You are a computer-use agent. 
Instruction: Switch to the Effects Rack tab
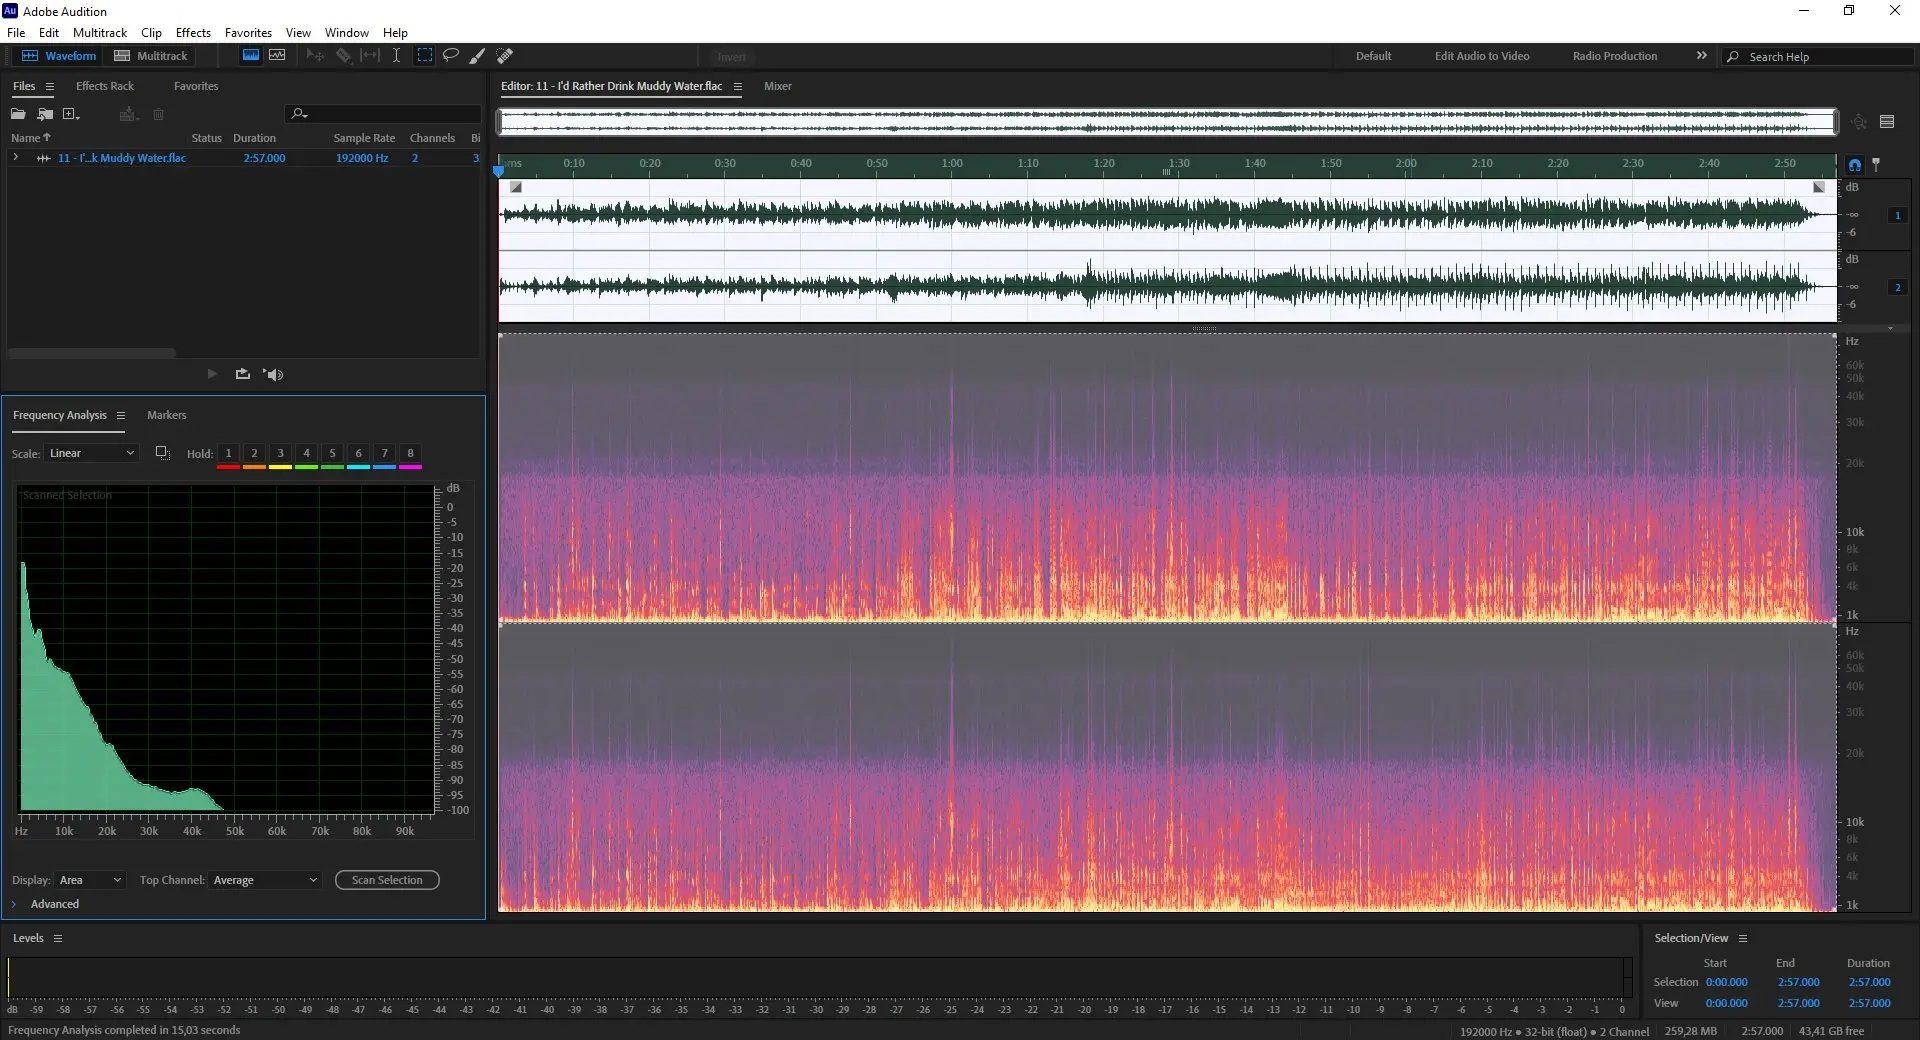point(105,87)
